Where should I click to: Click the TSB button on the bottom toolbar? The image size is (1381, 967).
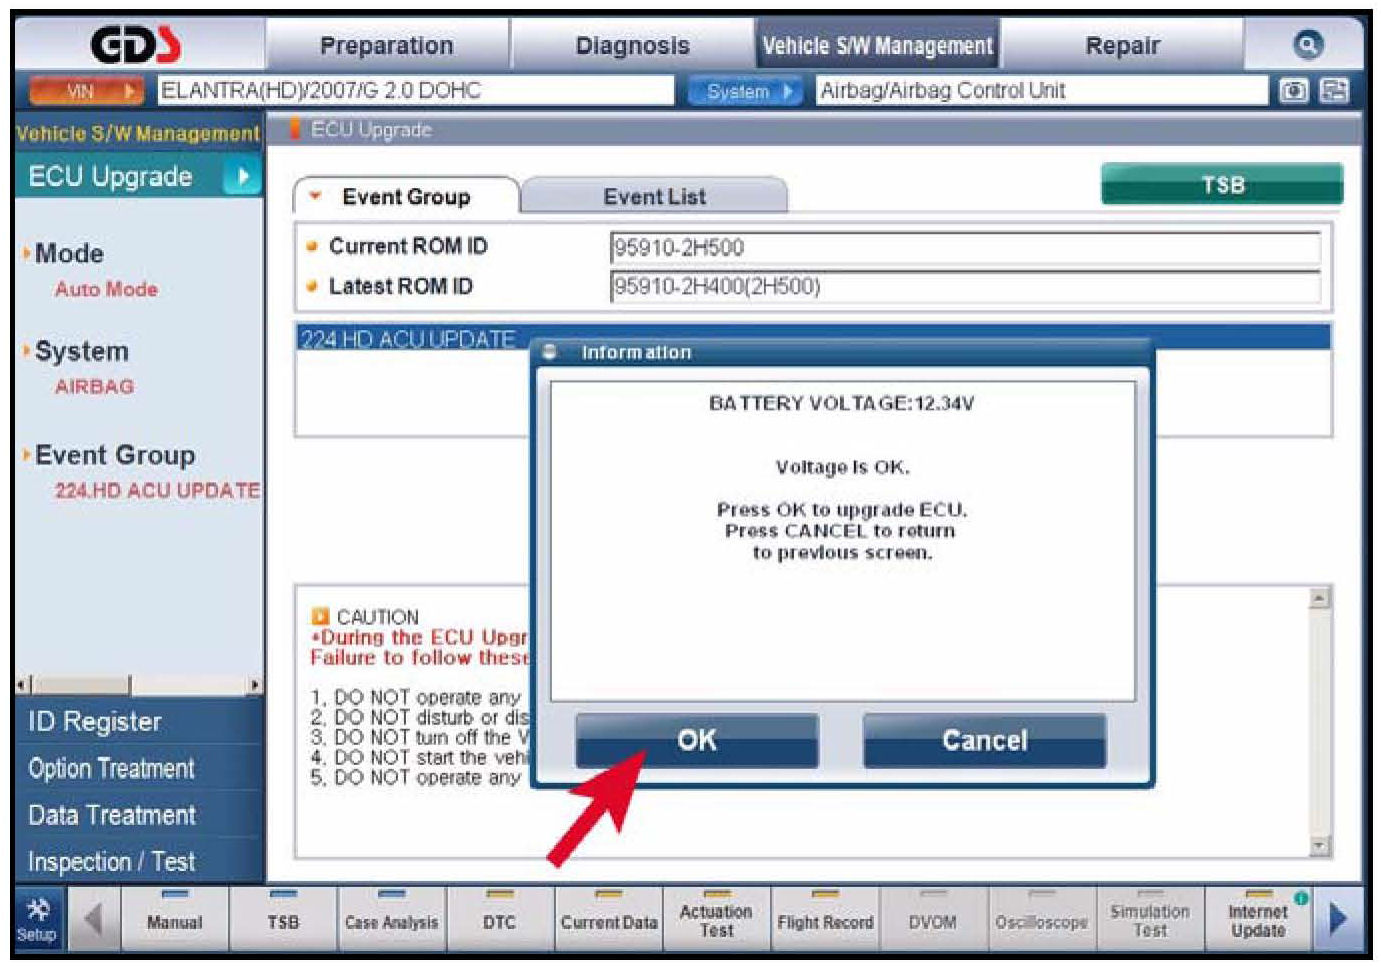pos(283,919)
